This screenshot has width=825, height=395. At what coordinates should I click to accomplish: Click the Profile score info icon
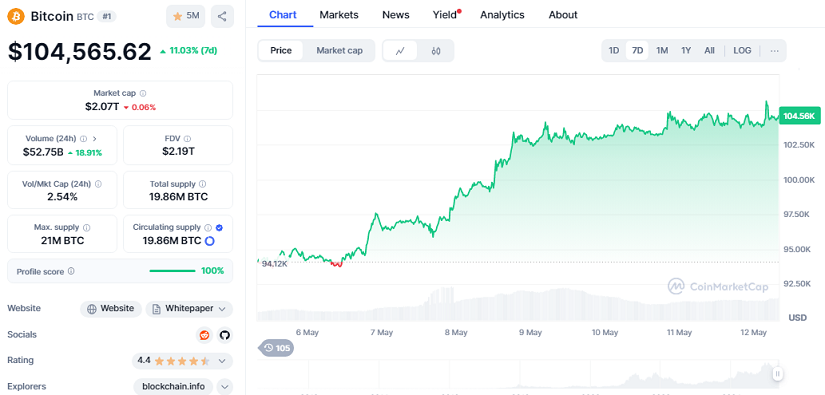point(71,271)
